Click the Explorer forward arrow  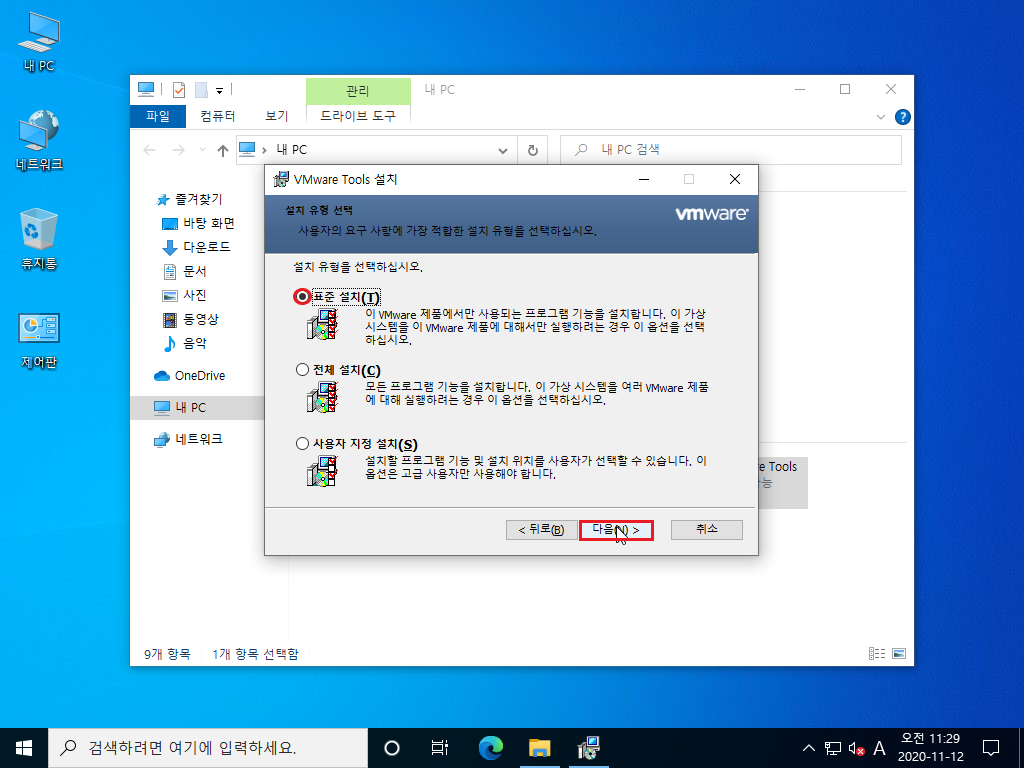click(x=178, y=151)
